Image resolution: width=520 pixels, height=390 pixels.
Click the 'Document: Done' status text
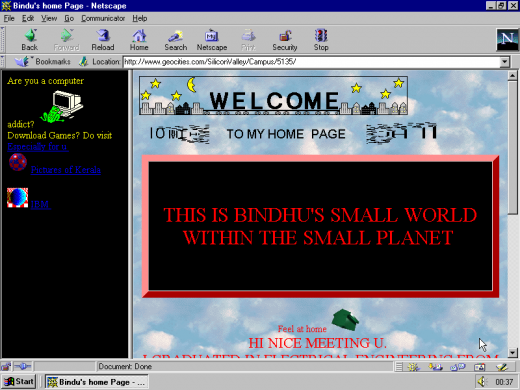click(x=125, y=367)
